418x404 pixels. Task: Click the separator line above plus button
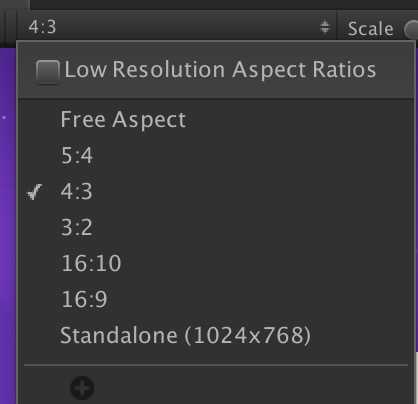(x=216, y=365)
